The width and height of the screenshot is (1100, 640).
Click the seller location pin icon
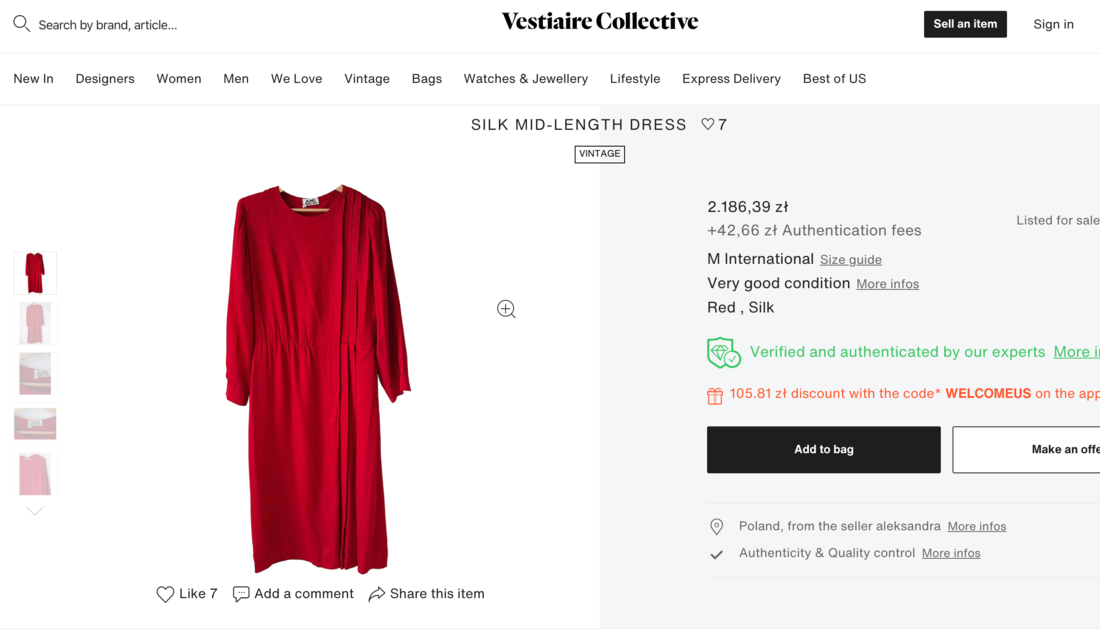(x=717, y=527)
